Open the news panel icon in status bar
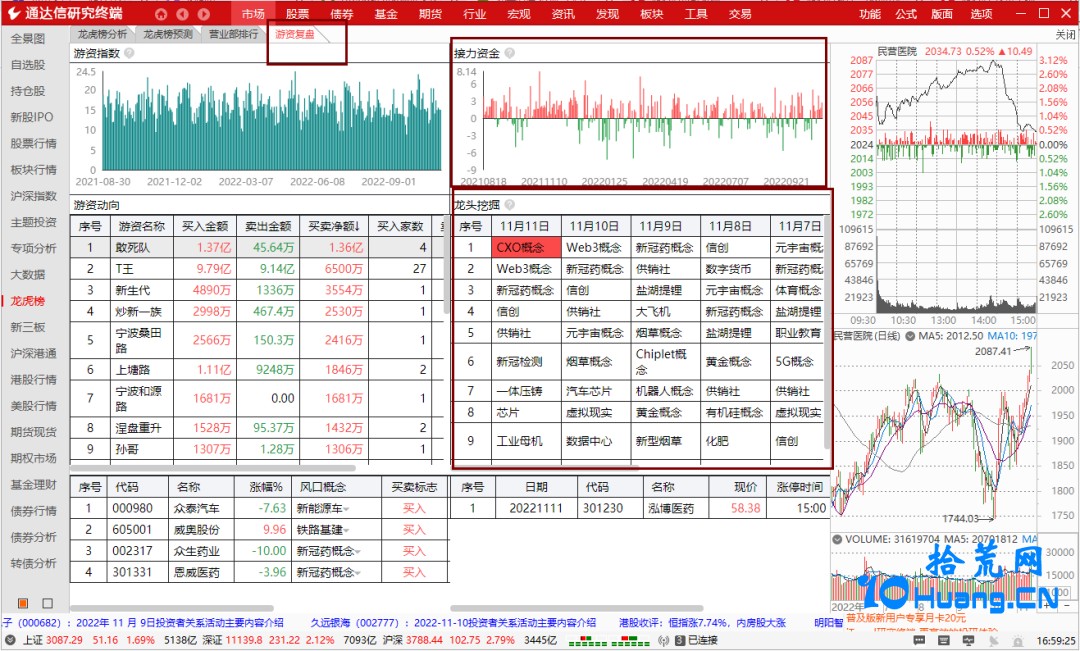1080x651 pixels. point(944,640)
